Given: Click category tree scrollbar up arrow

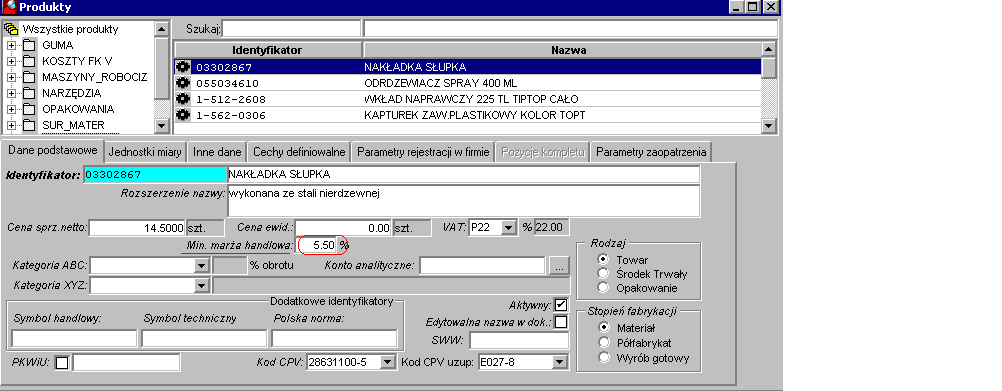Looking at the screenshot, I should coord(162,29).
